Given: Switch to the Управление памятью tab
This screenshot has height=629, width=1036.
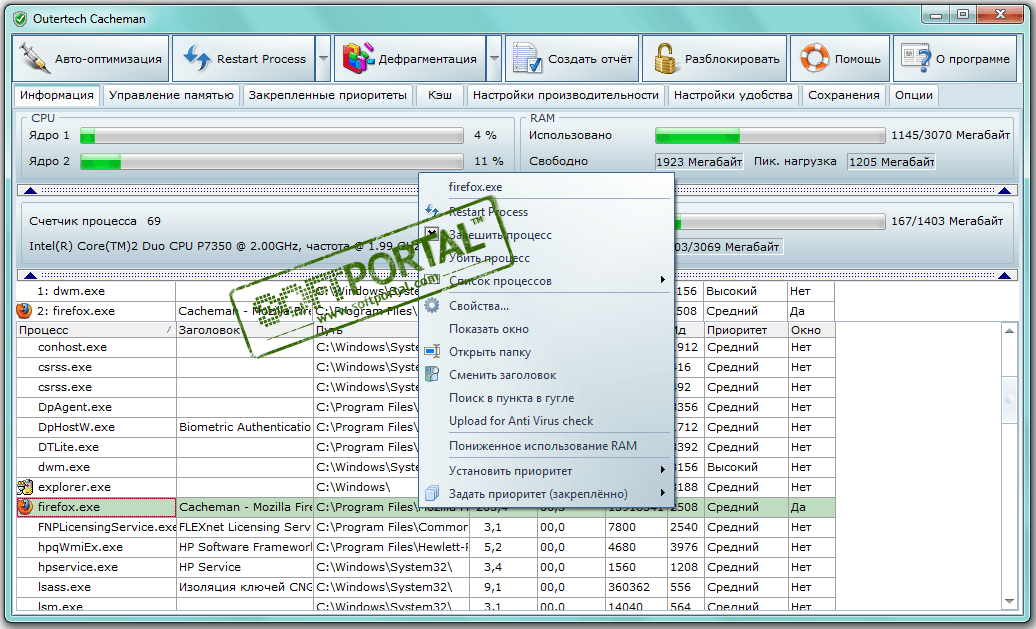Looking at the screenshot, I should tap(171, 95).
